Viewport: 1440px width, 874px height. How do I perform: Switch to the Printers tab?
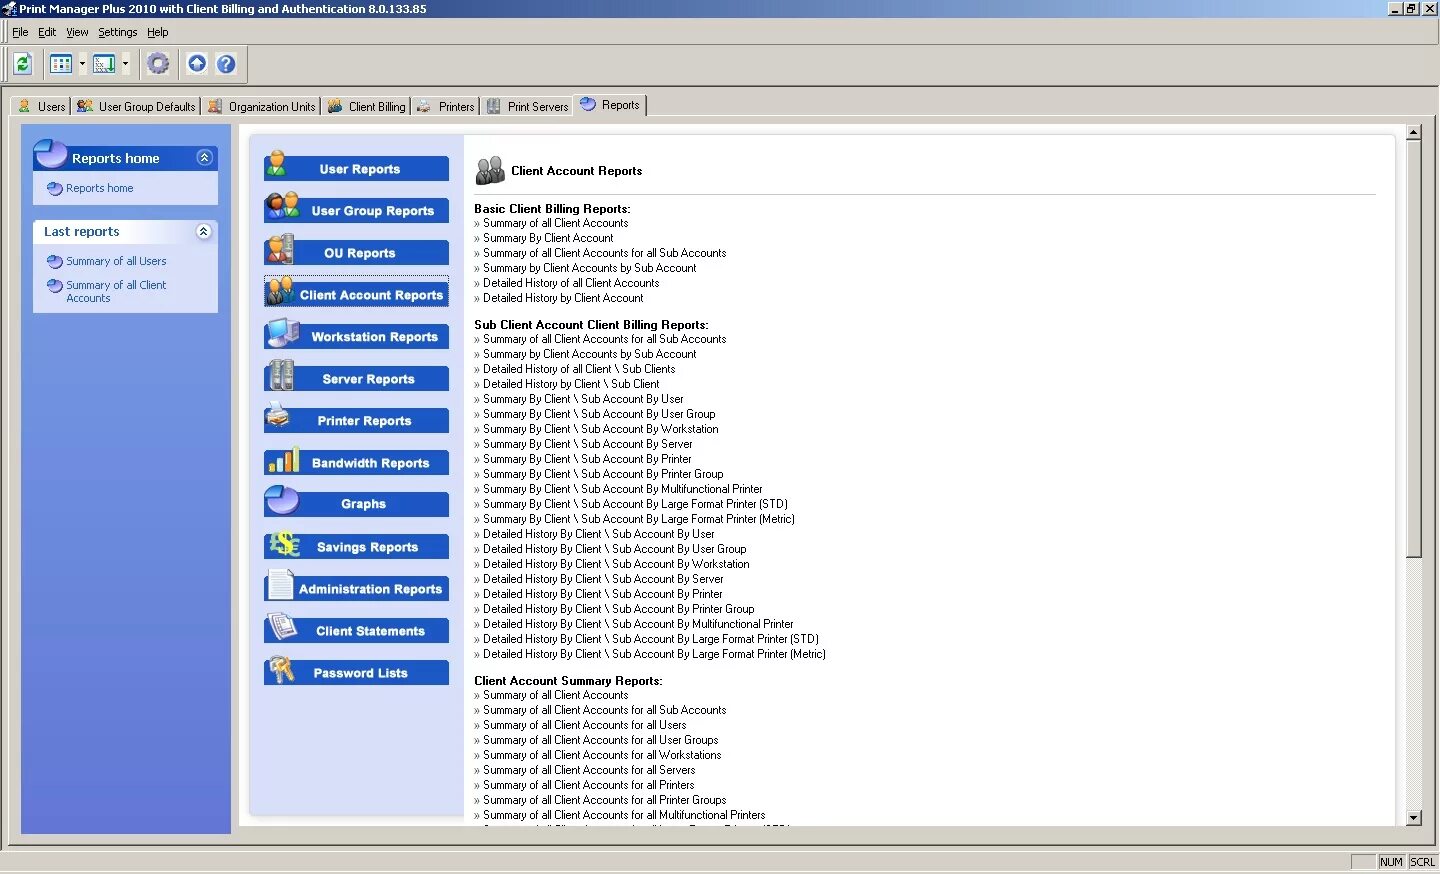[x=445, y=106]
